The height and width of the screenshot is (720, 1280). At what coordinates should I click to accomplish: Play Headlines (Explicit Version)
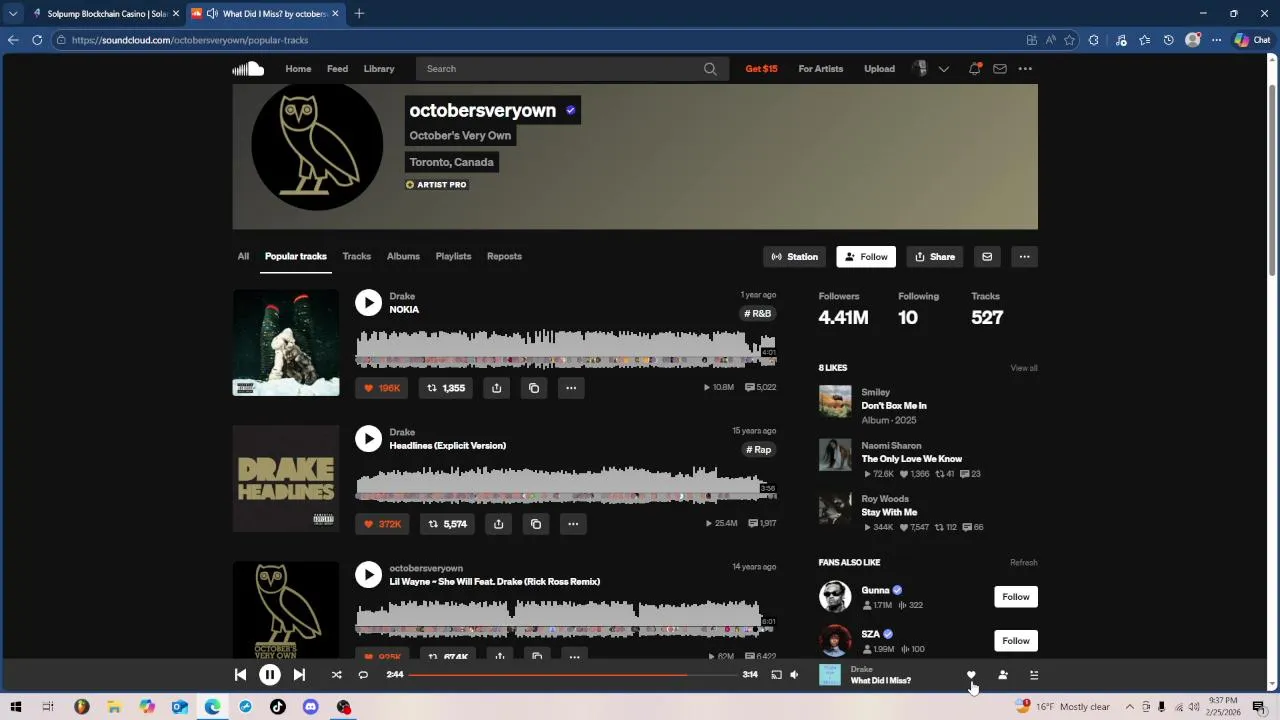(369, 439)
